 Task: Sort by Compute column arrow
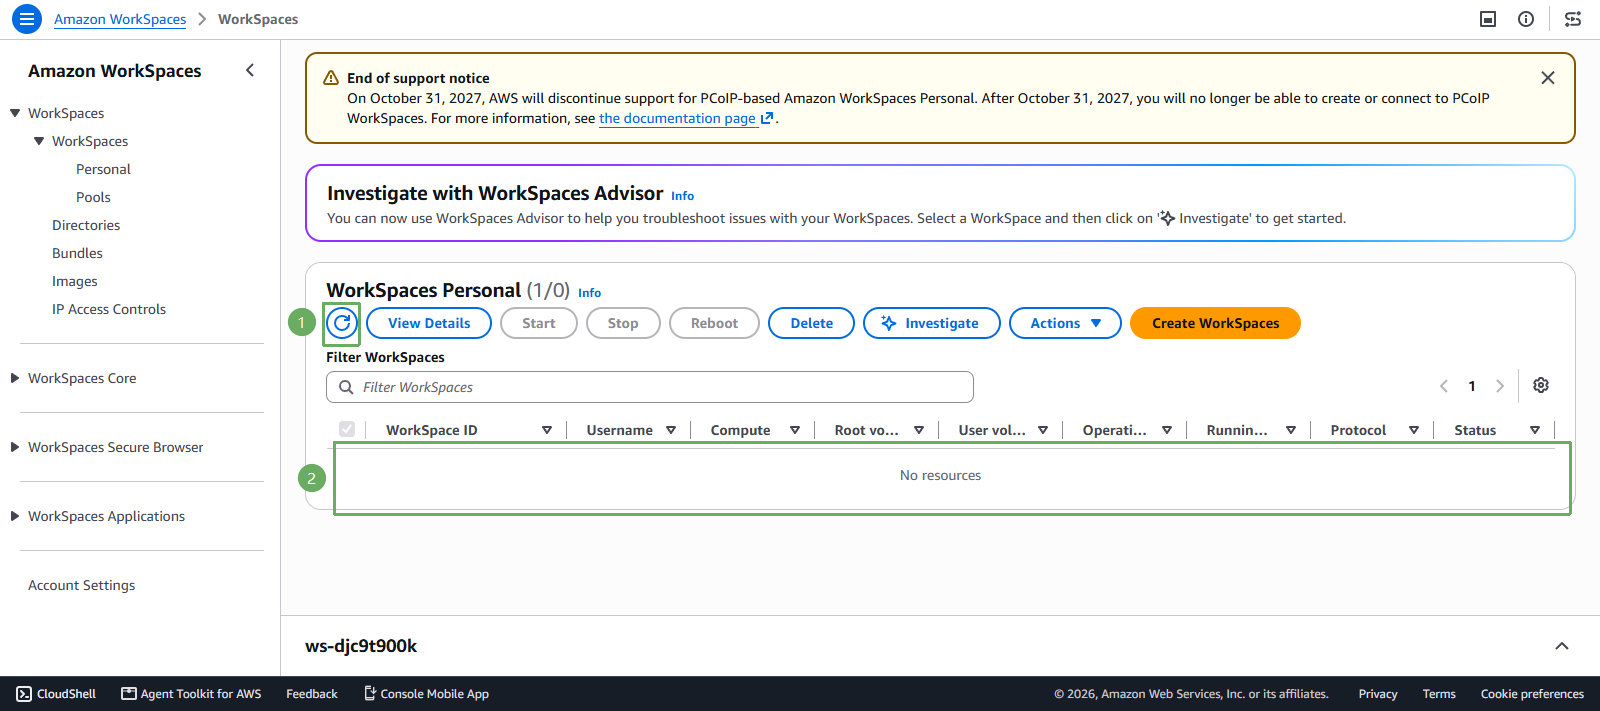(795, 430)
